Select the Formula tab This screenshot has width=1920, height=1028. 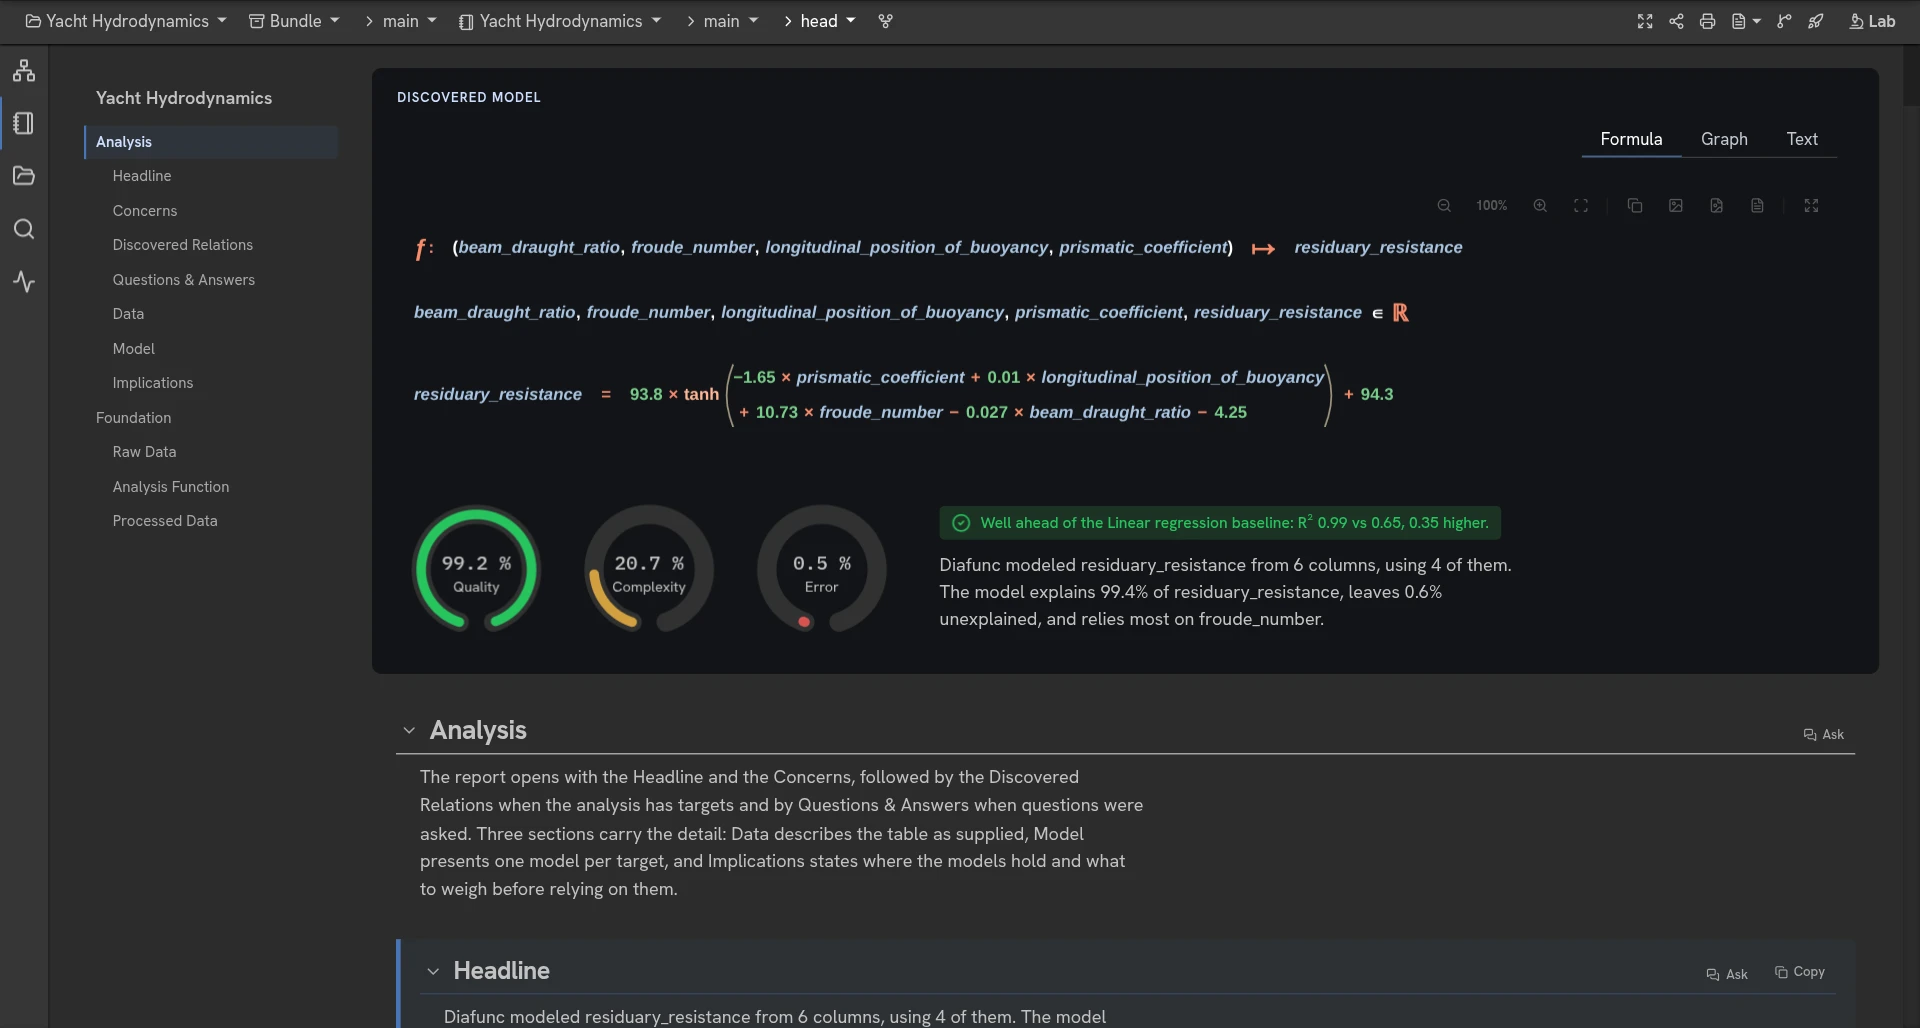coord(1631,139)
